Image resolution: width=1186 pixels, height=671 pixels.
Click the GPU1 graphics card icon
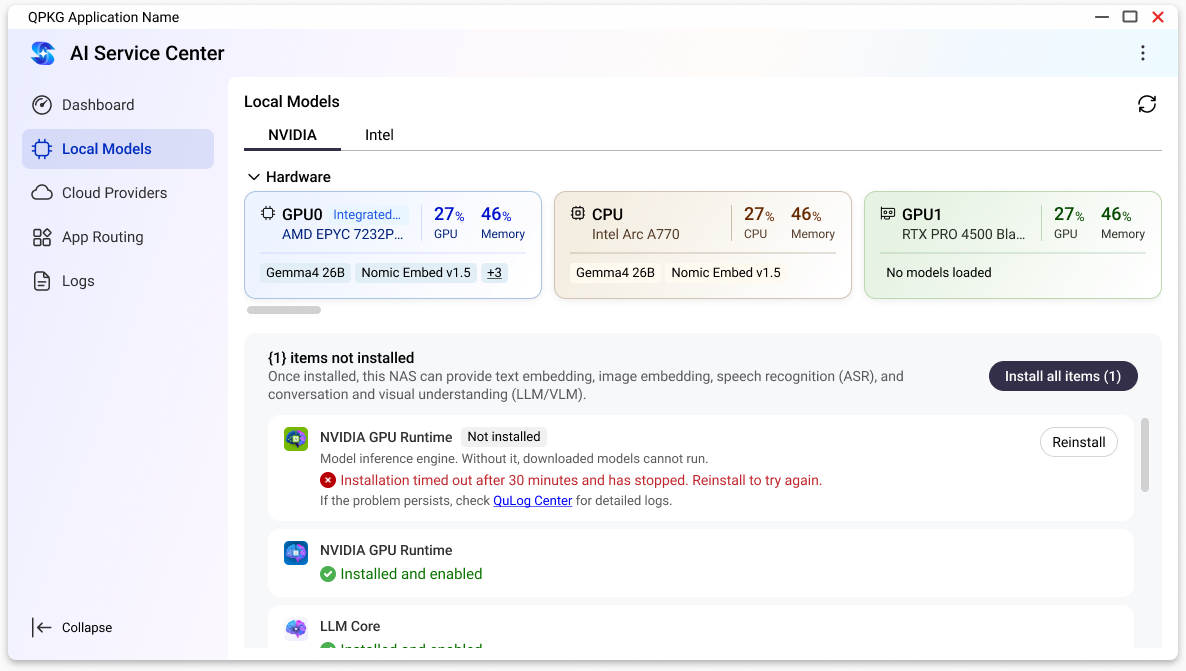click(888, 213)
